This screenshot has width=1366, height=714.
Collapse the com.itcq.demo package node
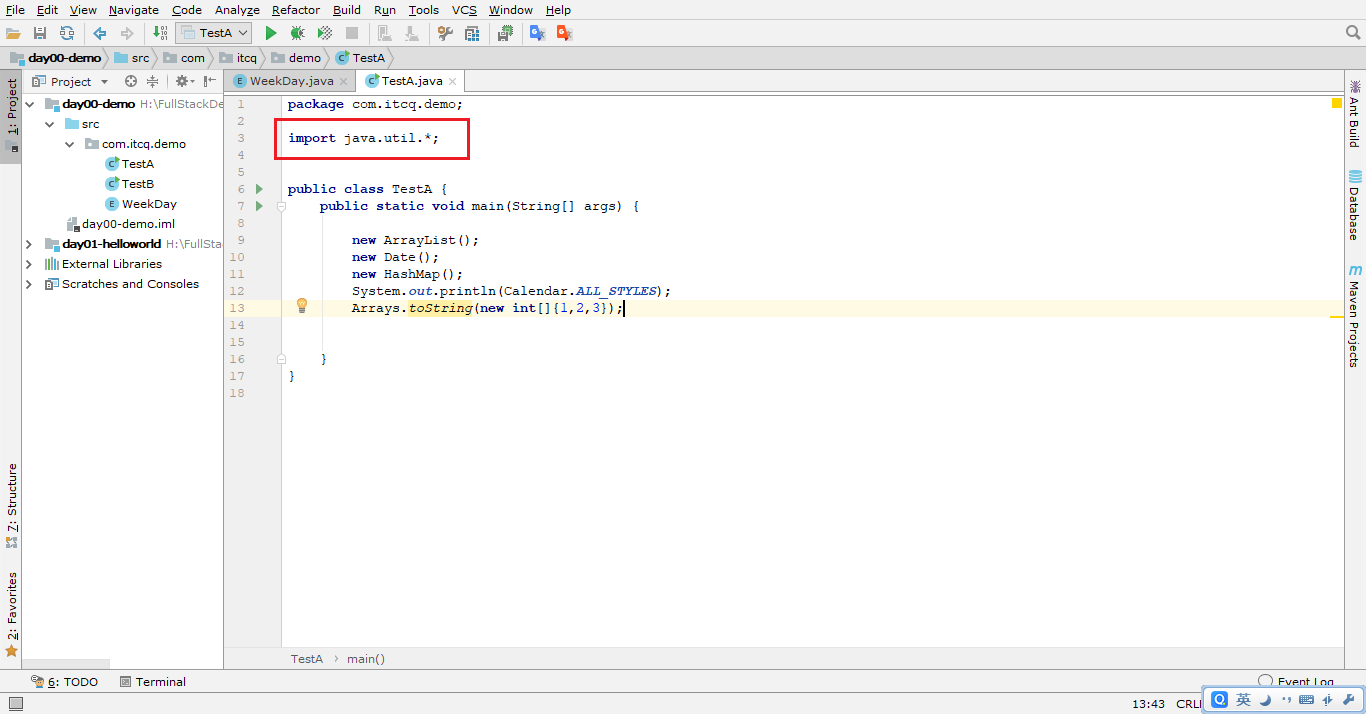[70, 144]
